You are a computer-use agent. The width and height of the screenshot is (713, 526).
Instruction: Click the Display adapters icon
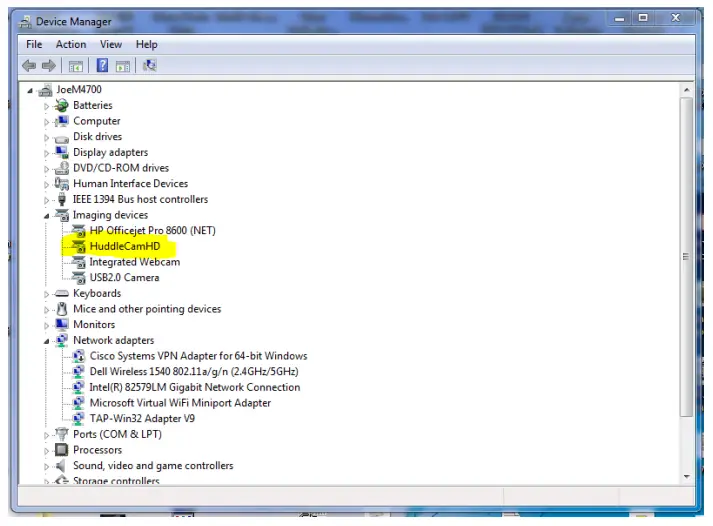tap(61, 152)
